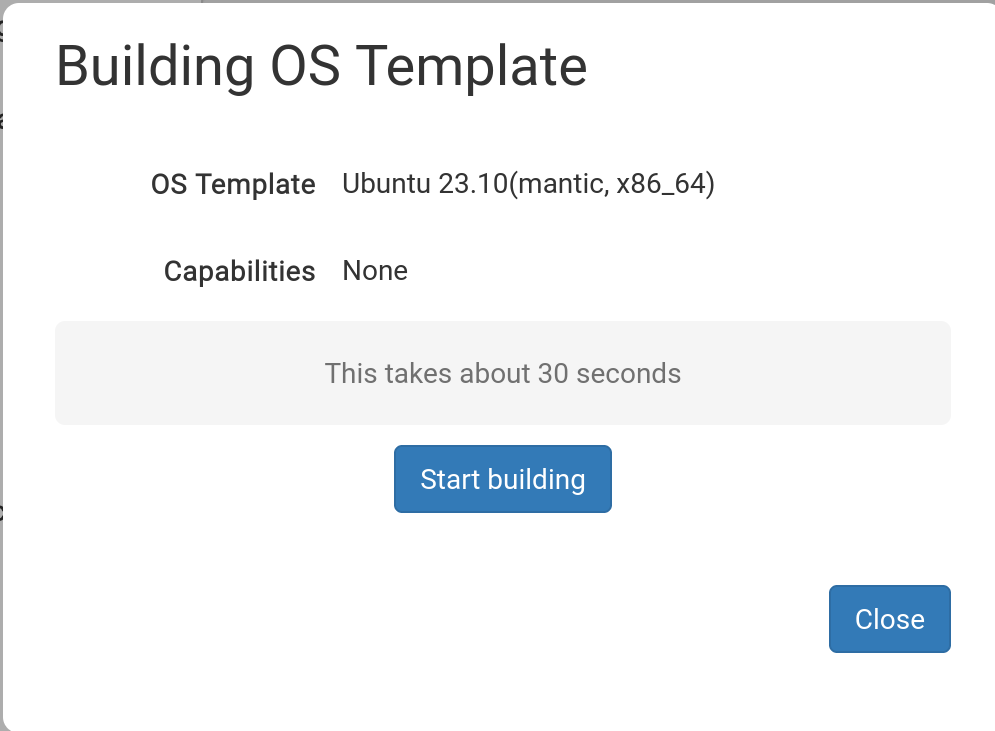This screenshot has width=995, height=731.
Task: Click the None capabilities value
Action: pos(374,270)
